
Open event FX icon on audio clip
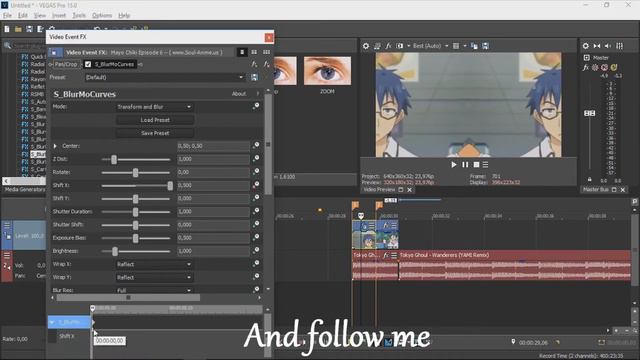tap(386, 255)
